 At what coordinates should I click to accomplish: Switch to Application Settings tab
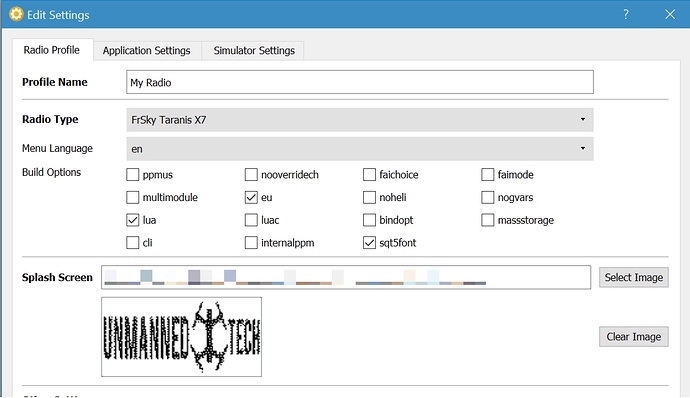[147, 51]
